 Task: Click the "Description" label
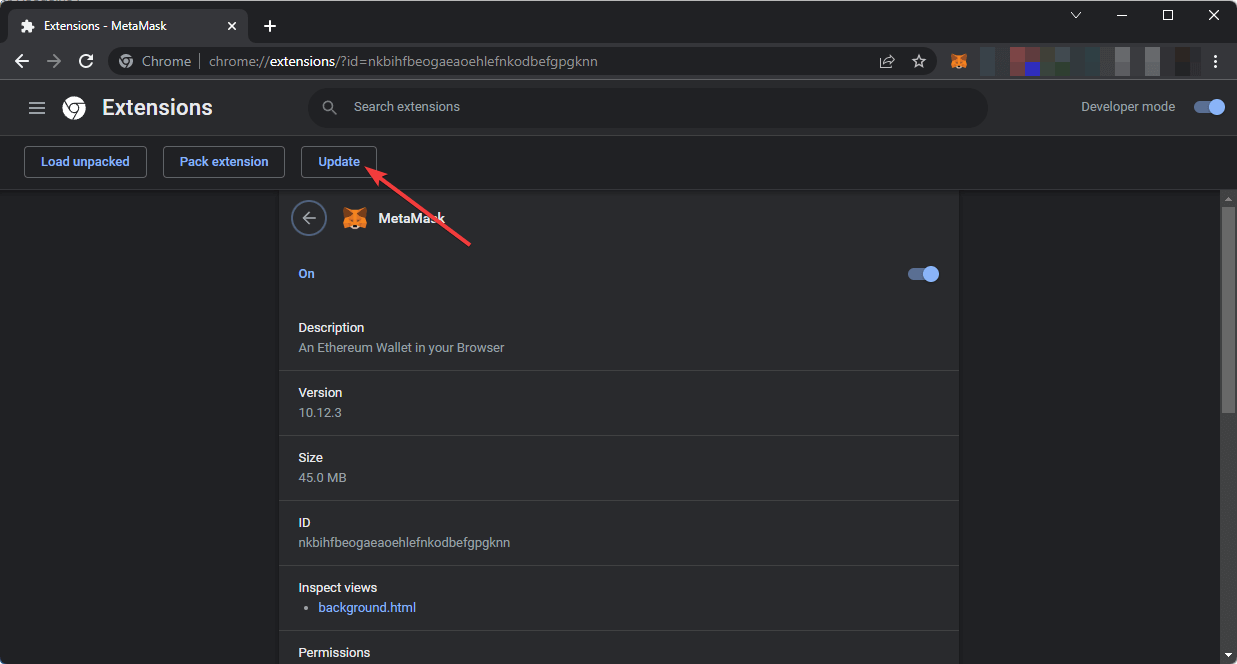331,328
